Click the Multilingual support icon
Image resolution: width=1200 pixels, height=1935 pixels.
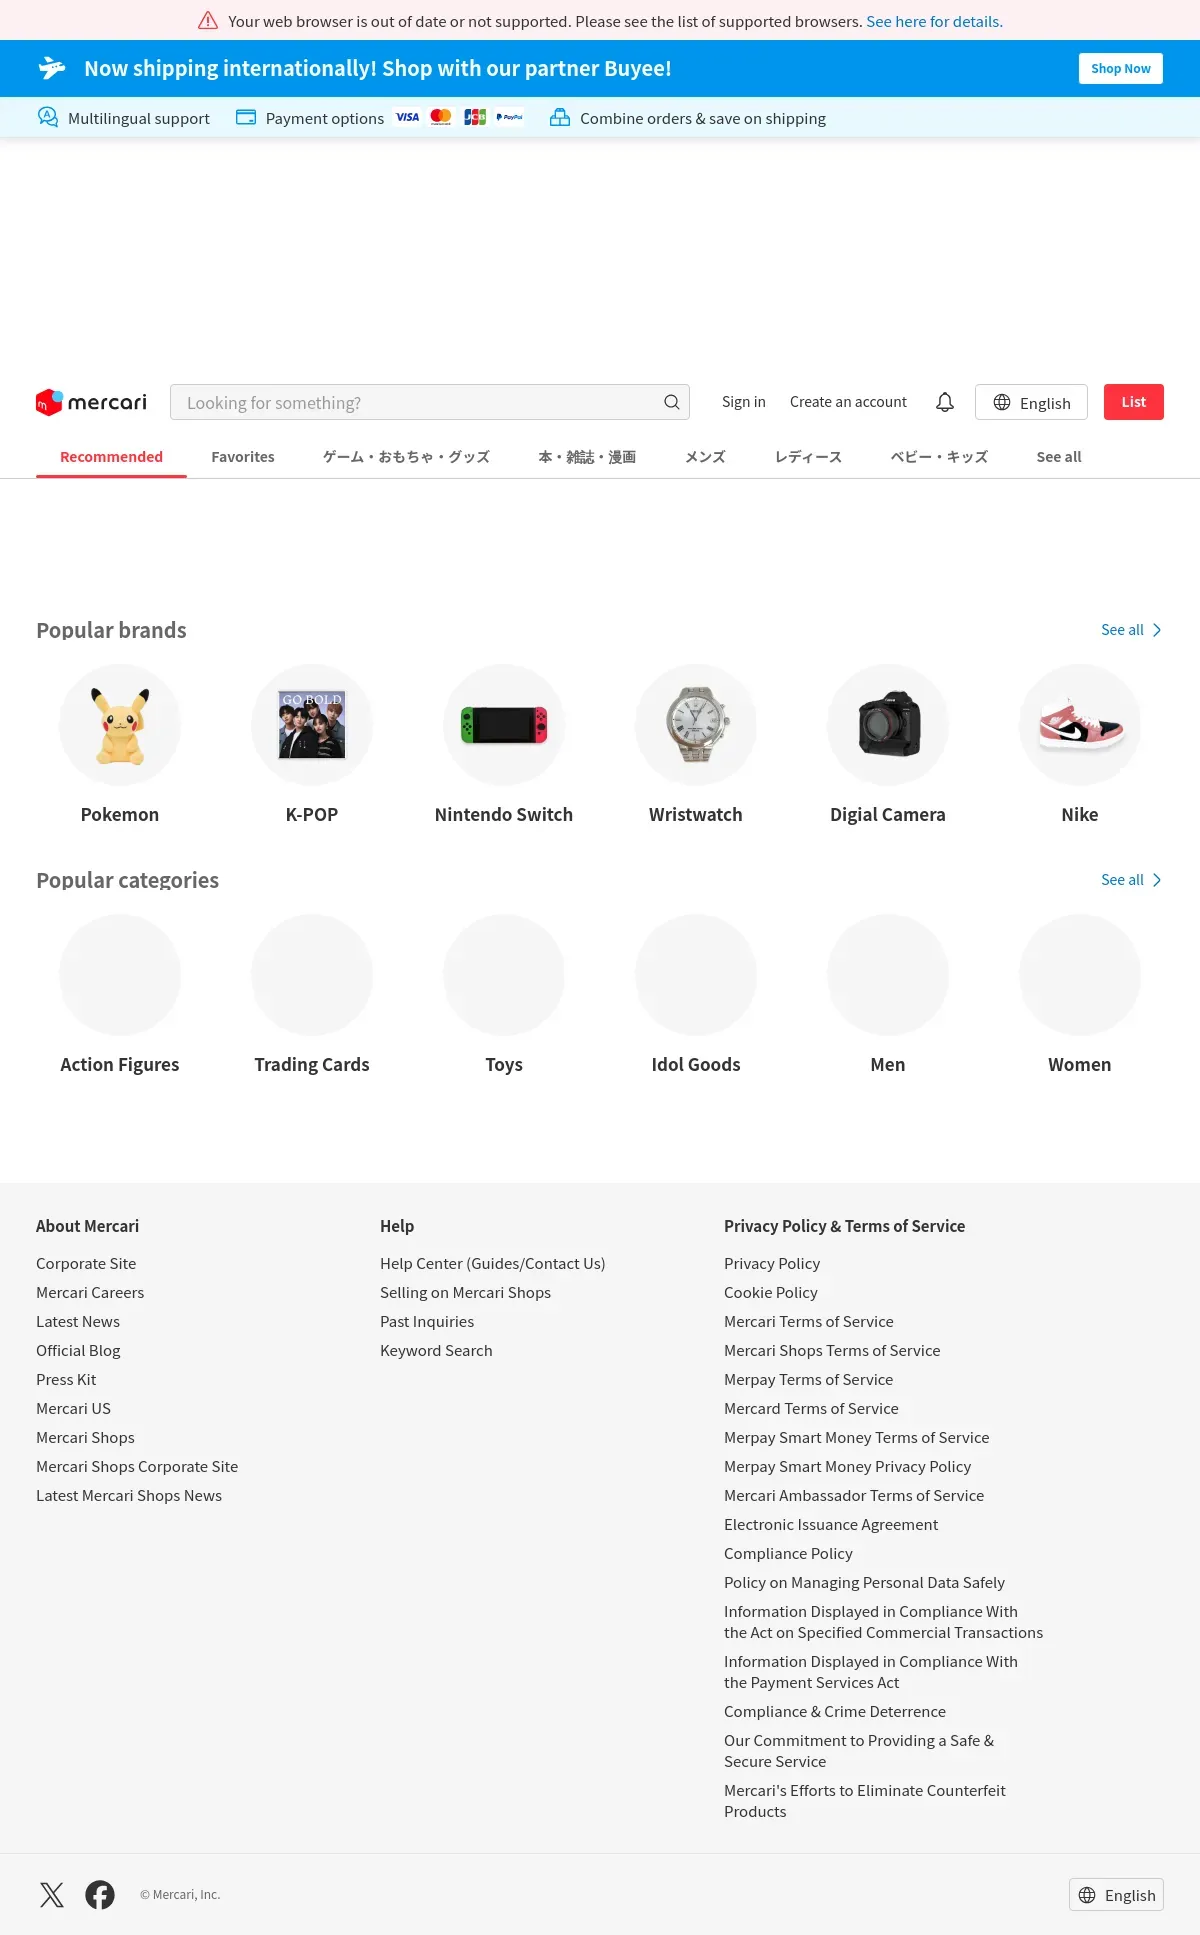(48, 117)
